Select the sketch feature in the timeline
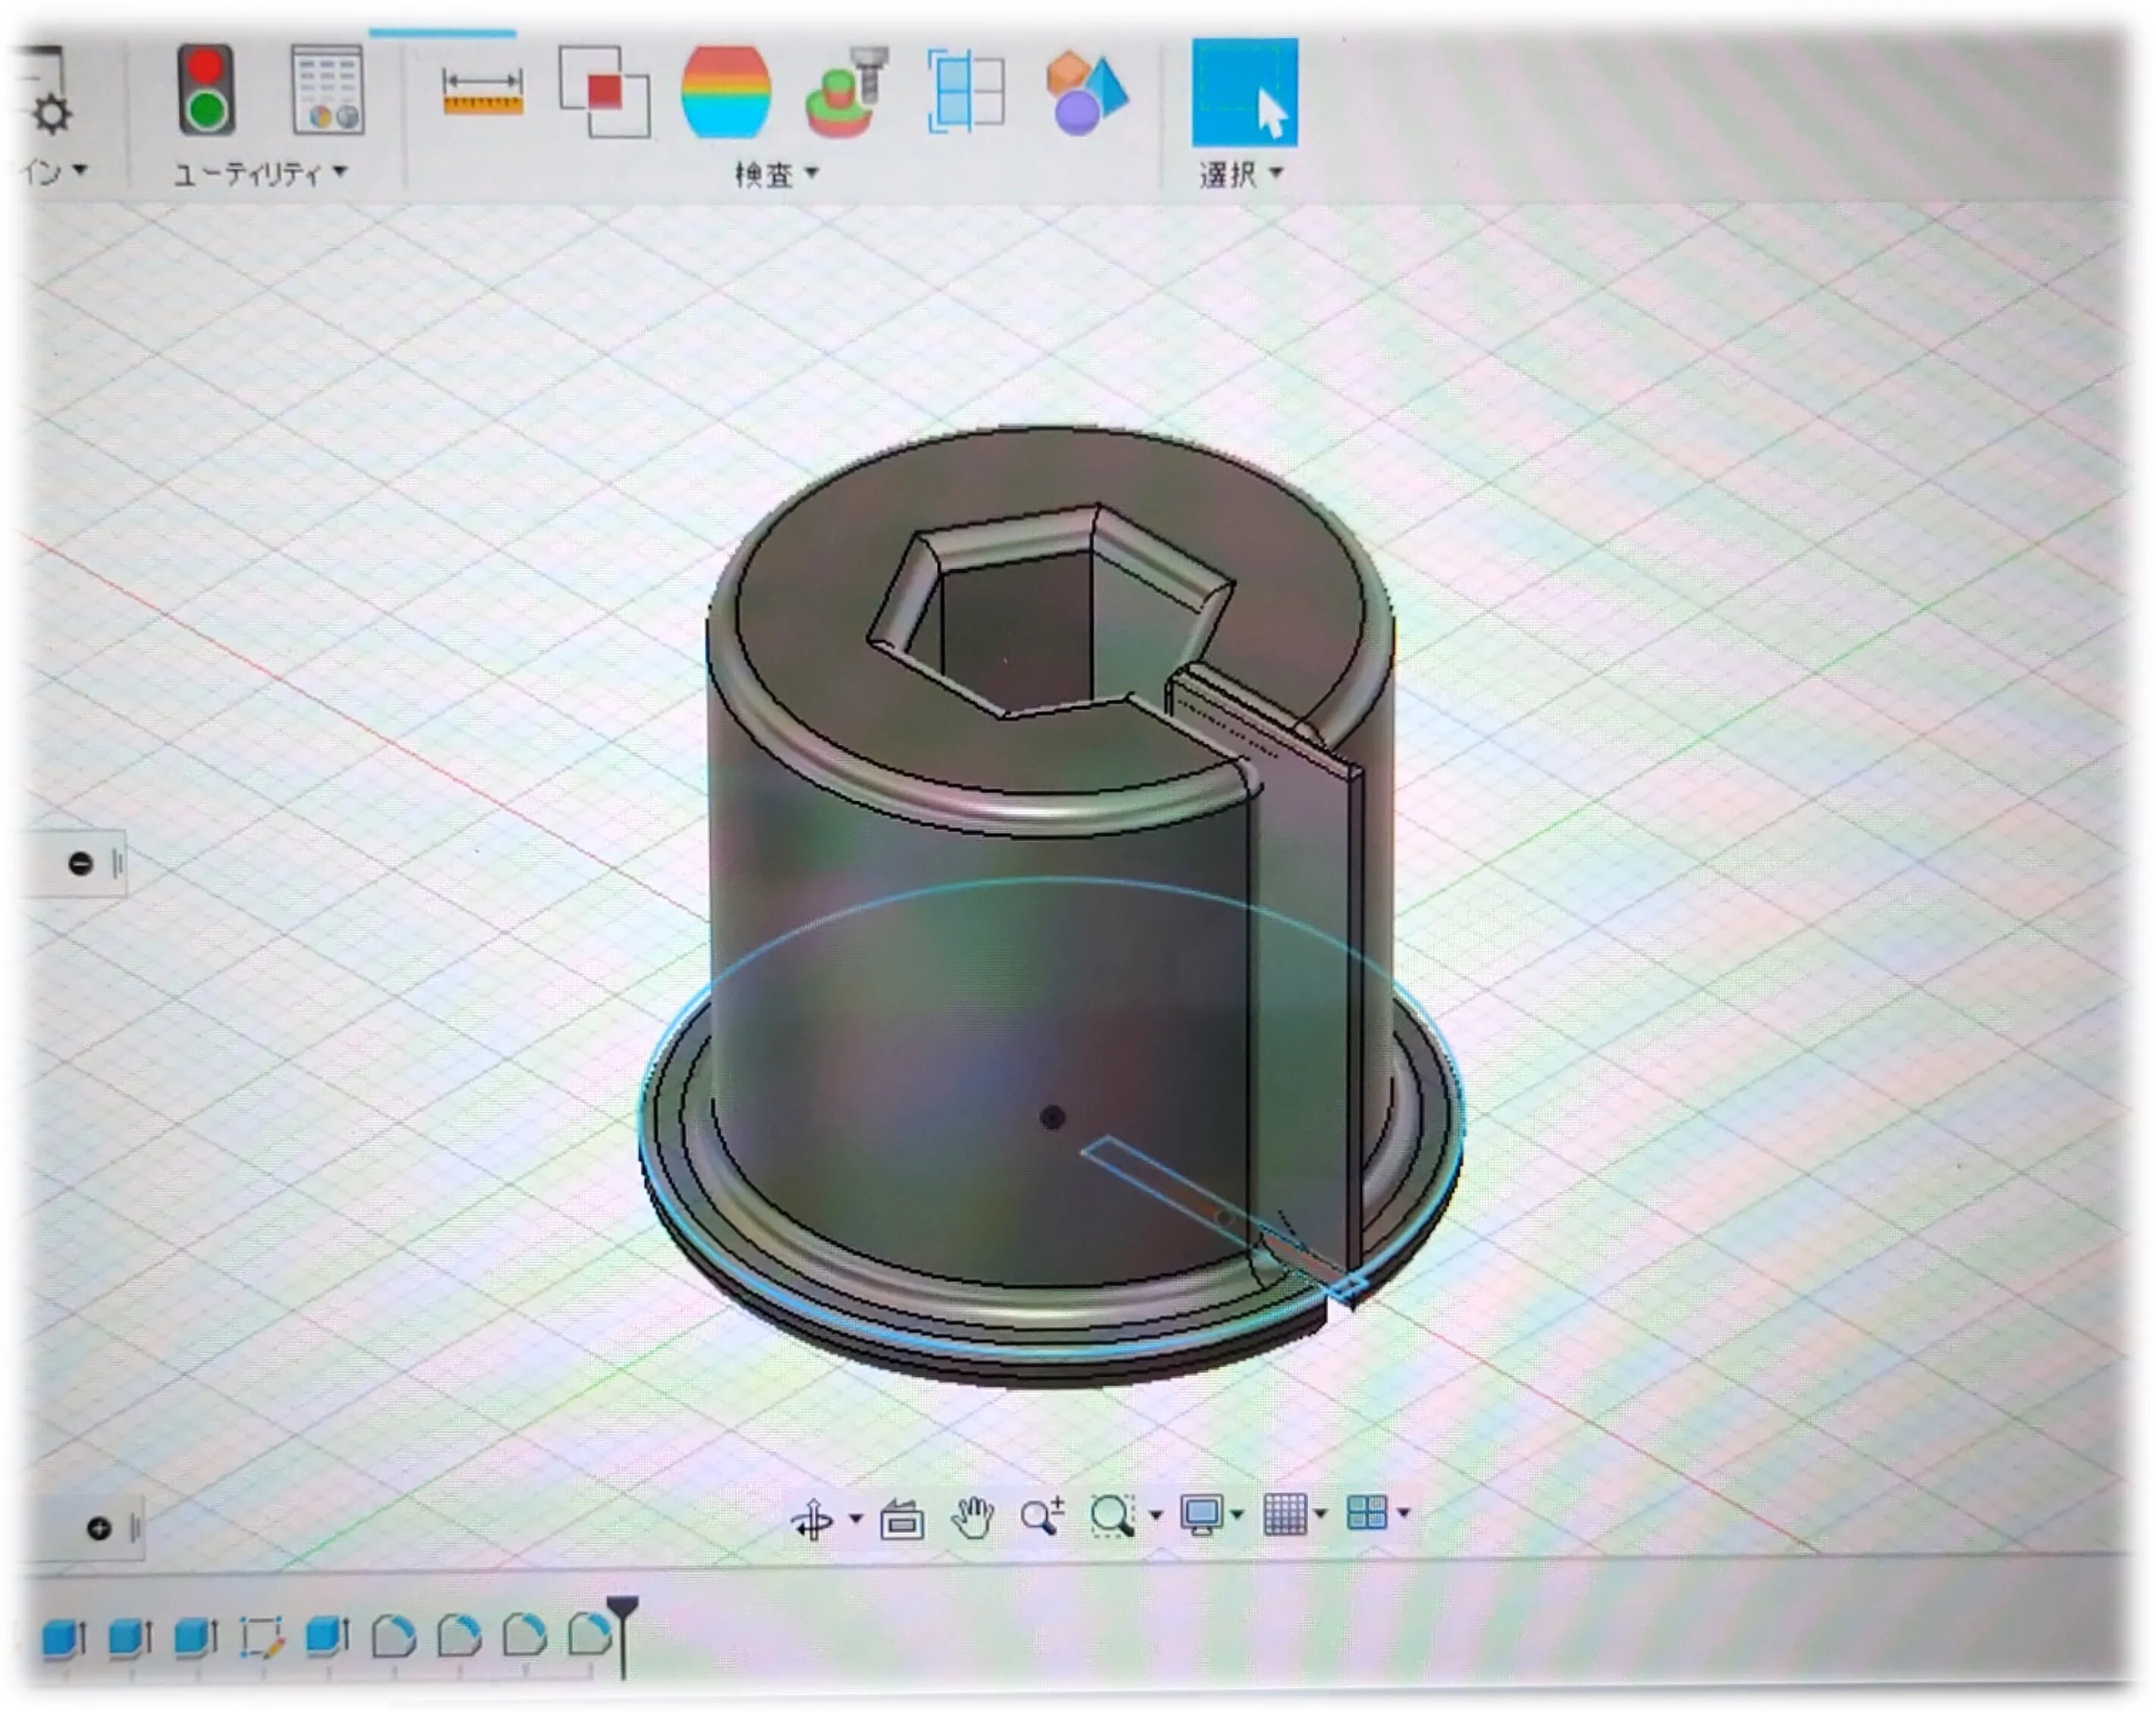This screenshot has width=2156, height=1712. (x=262, y=1638)
